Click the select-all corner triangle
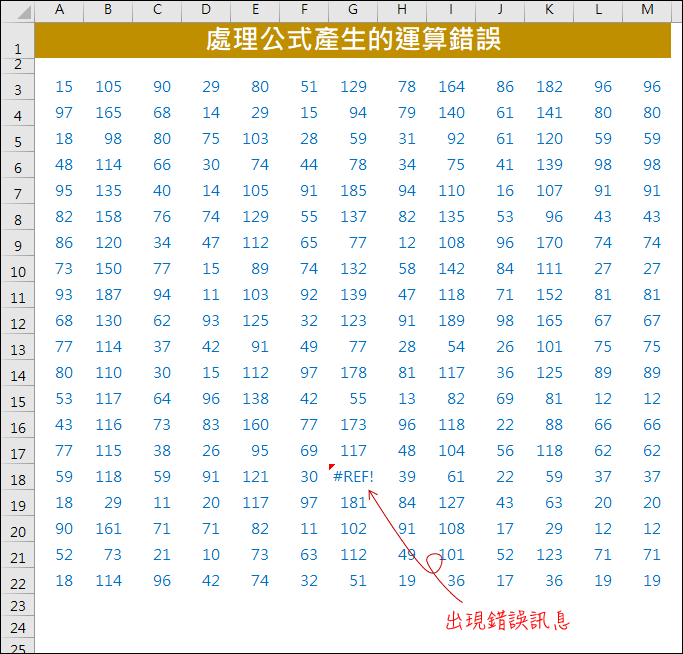 point(24,13)
